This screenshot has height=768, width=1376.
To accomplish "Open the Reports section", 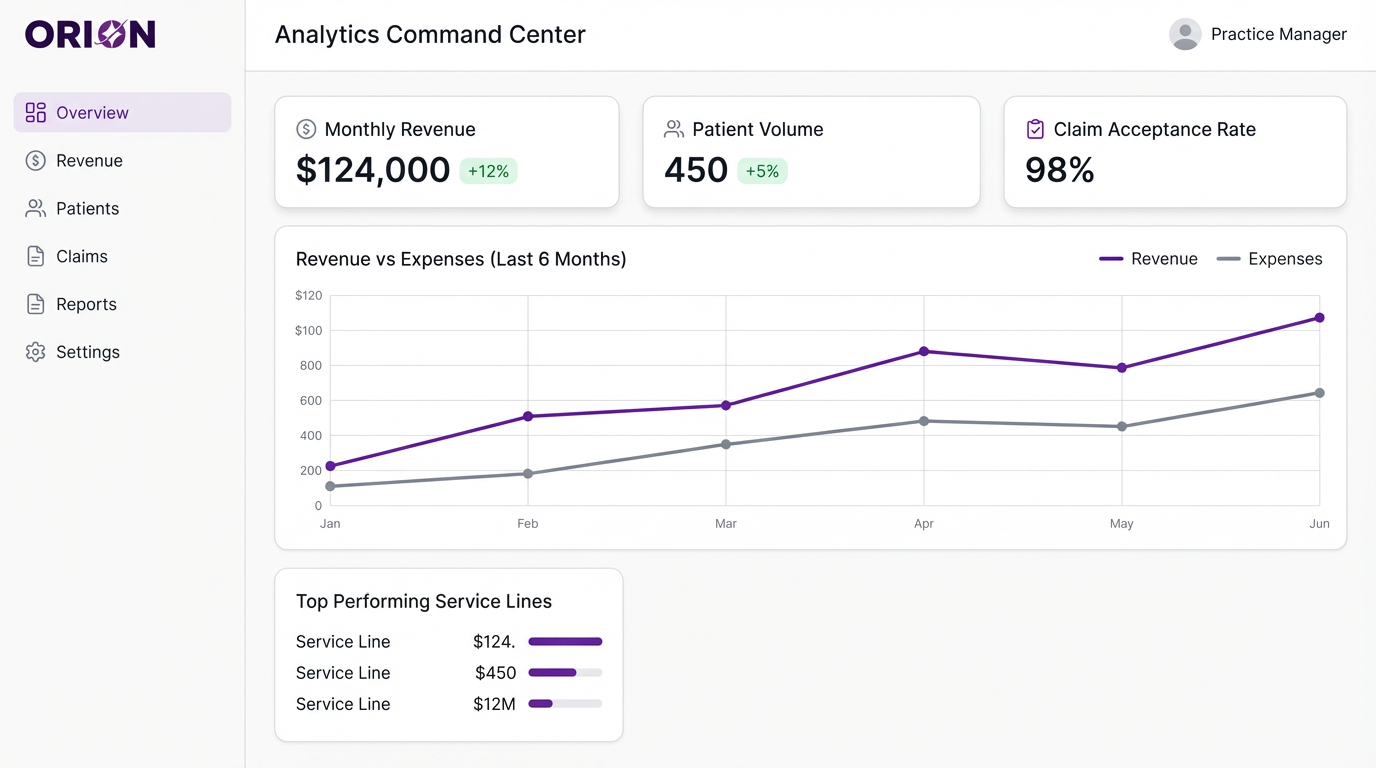I will tap(86, 304).
